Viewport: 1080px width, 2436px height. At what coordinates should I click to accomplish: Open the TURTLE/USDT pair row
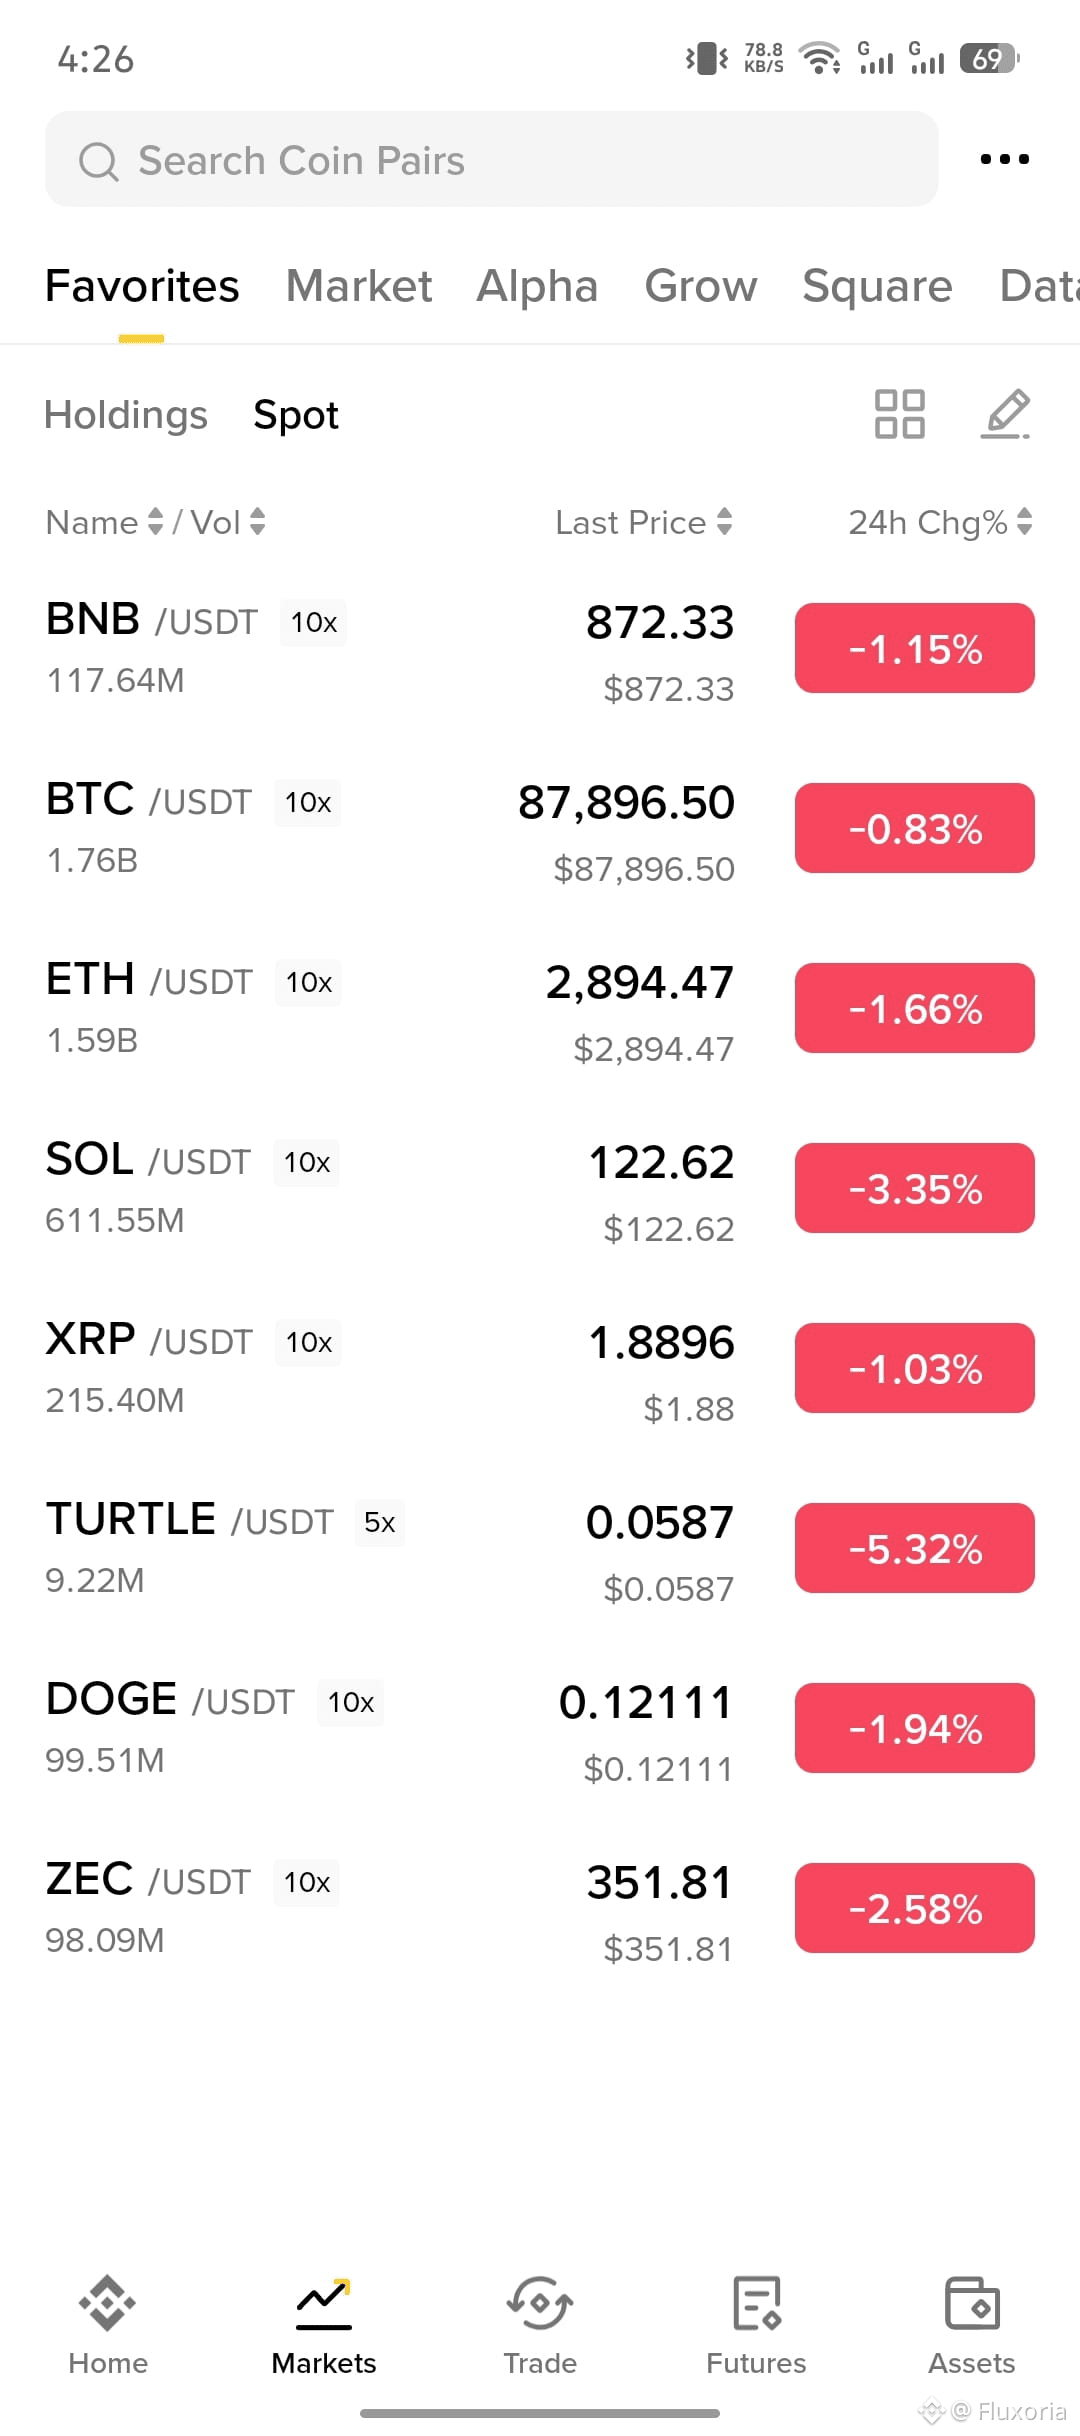540,1548
